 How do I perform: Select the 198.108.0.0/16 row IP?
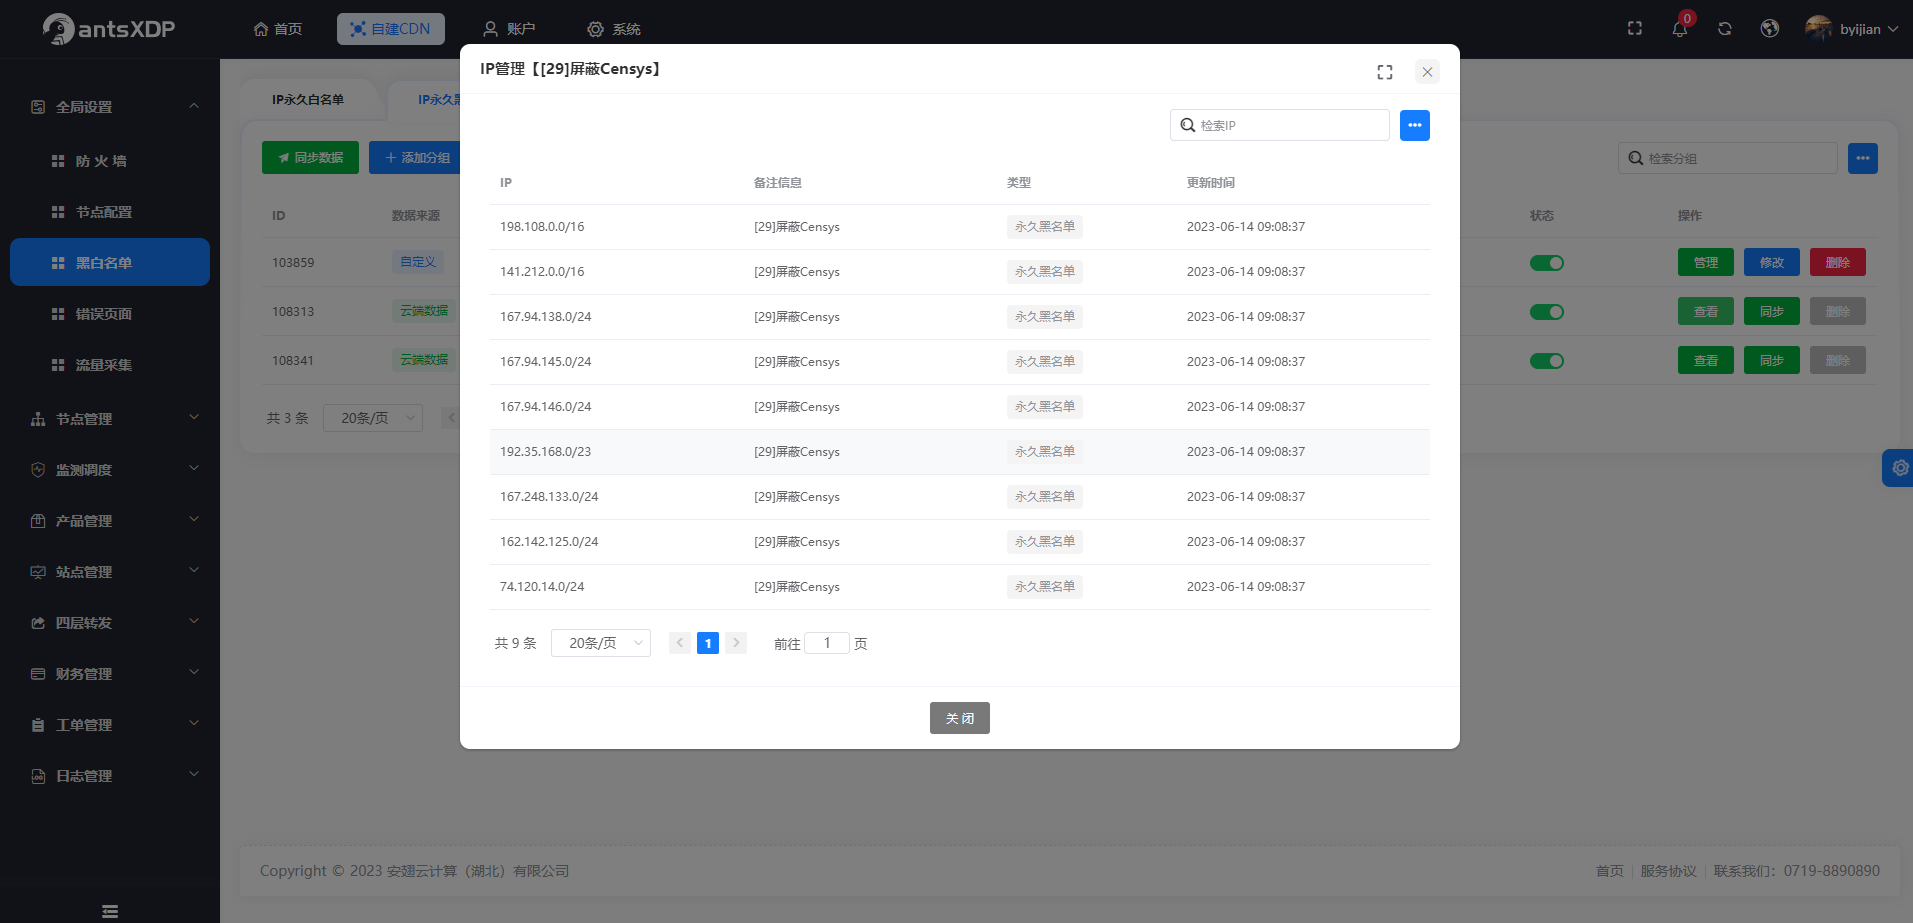(x=542, y=227)
